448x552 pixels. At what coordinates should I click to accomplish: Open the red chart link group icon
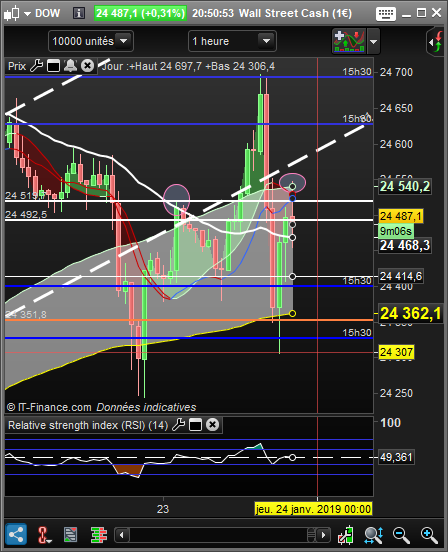pos(44,535)
